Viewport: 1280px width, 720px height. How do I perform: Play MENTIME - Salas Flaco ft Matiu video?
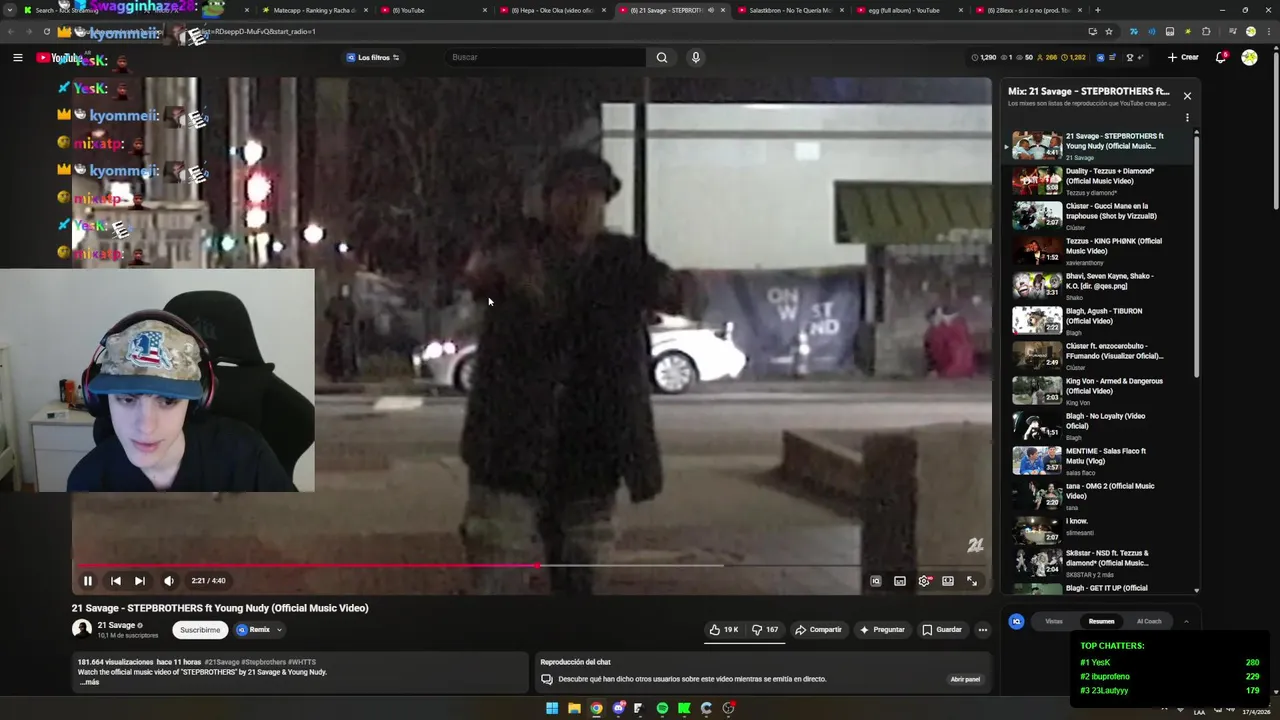(x=1097, y=461)
